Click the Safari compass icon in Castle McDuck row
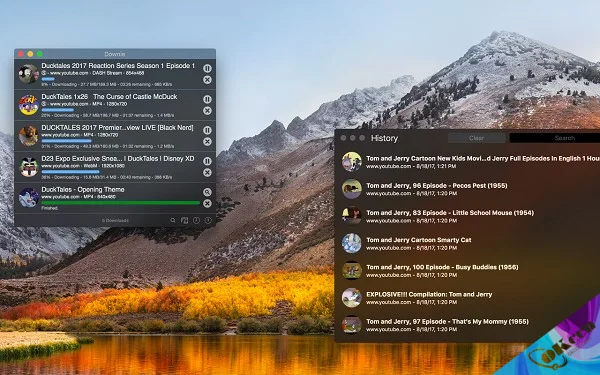 (x=44, y=104)
